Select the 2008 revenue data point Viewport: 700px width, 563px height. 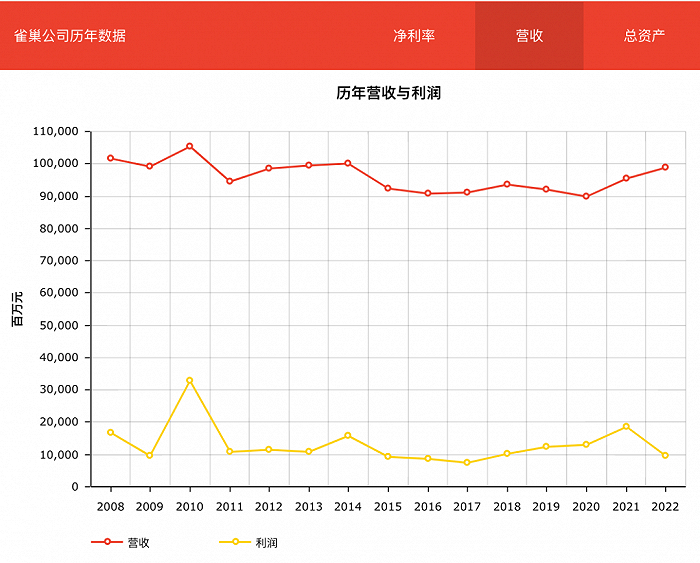[110, 158]
